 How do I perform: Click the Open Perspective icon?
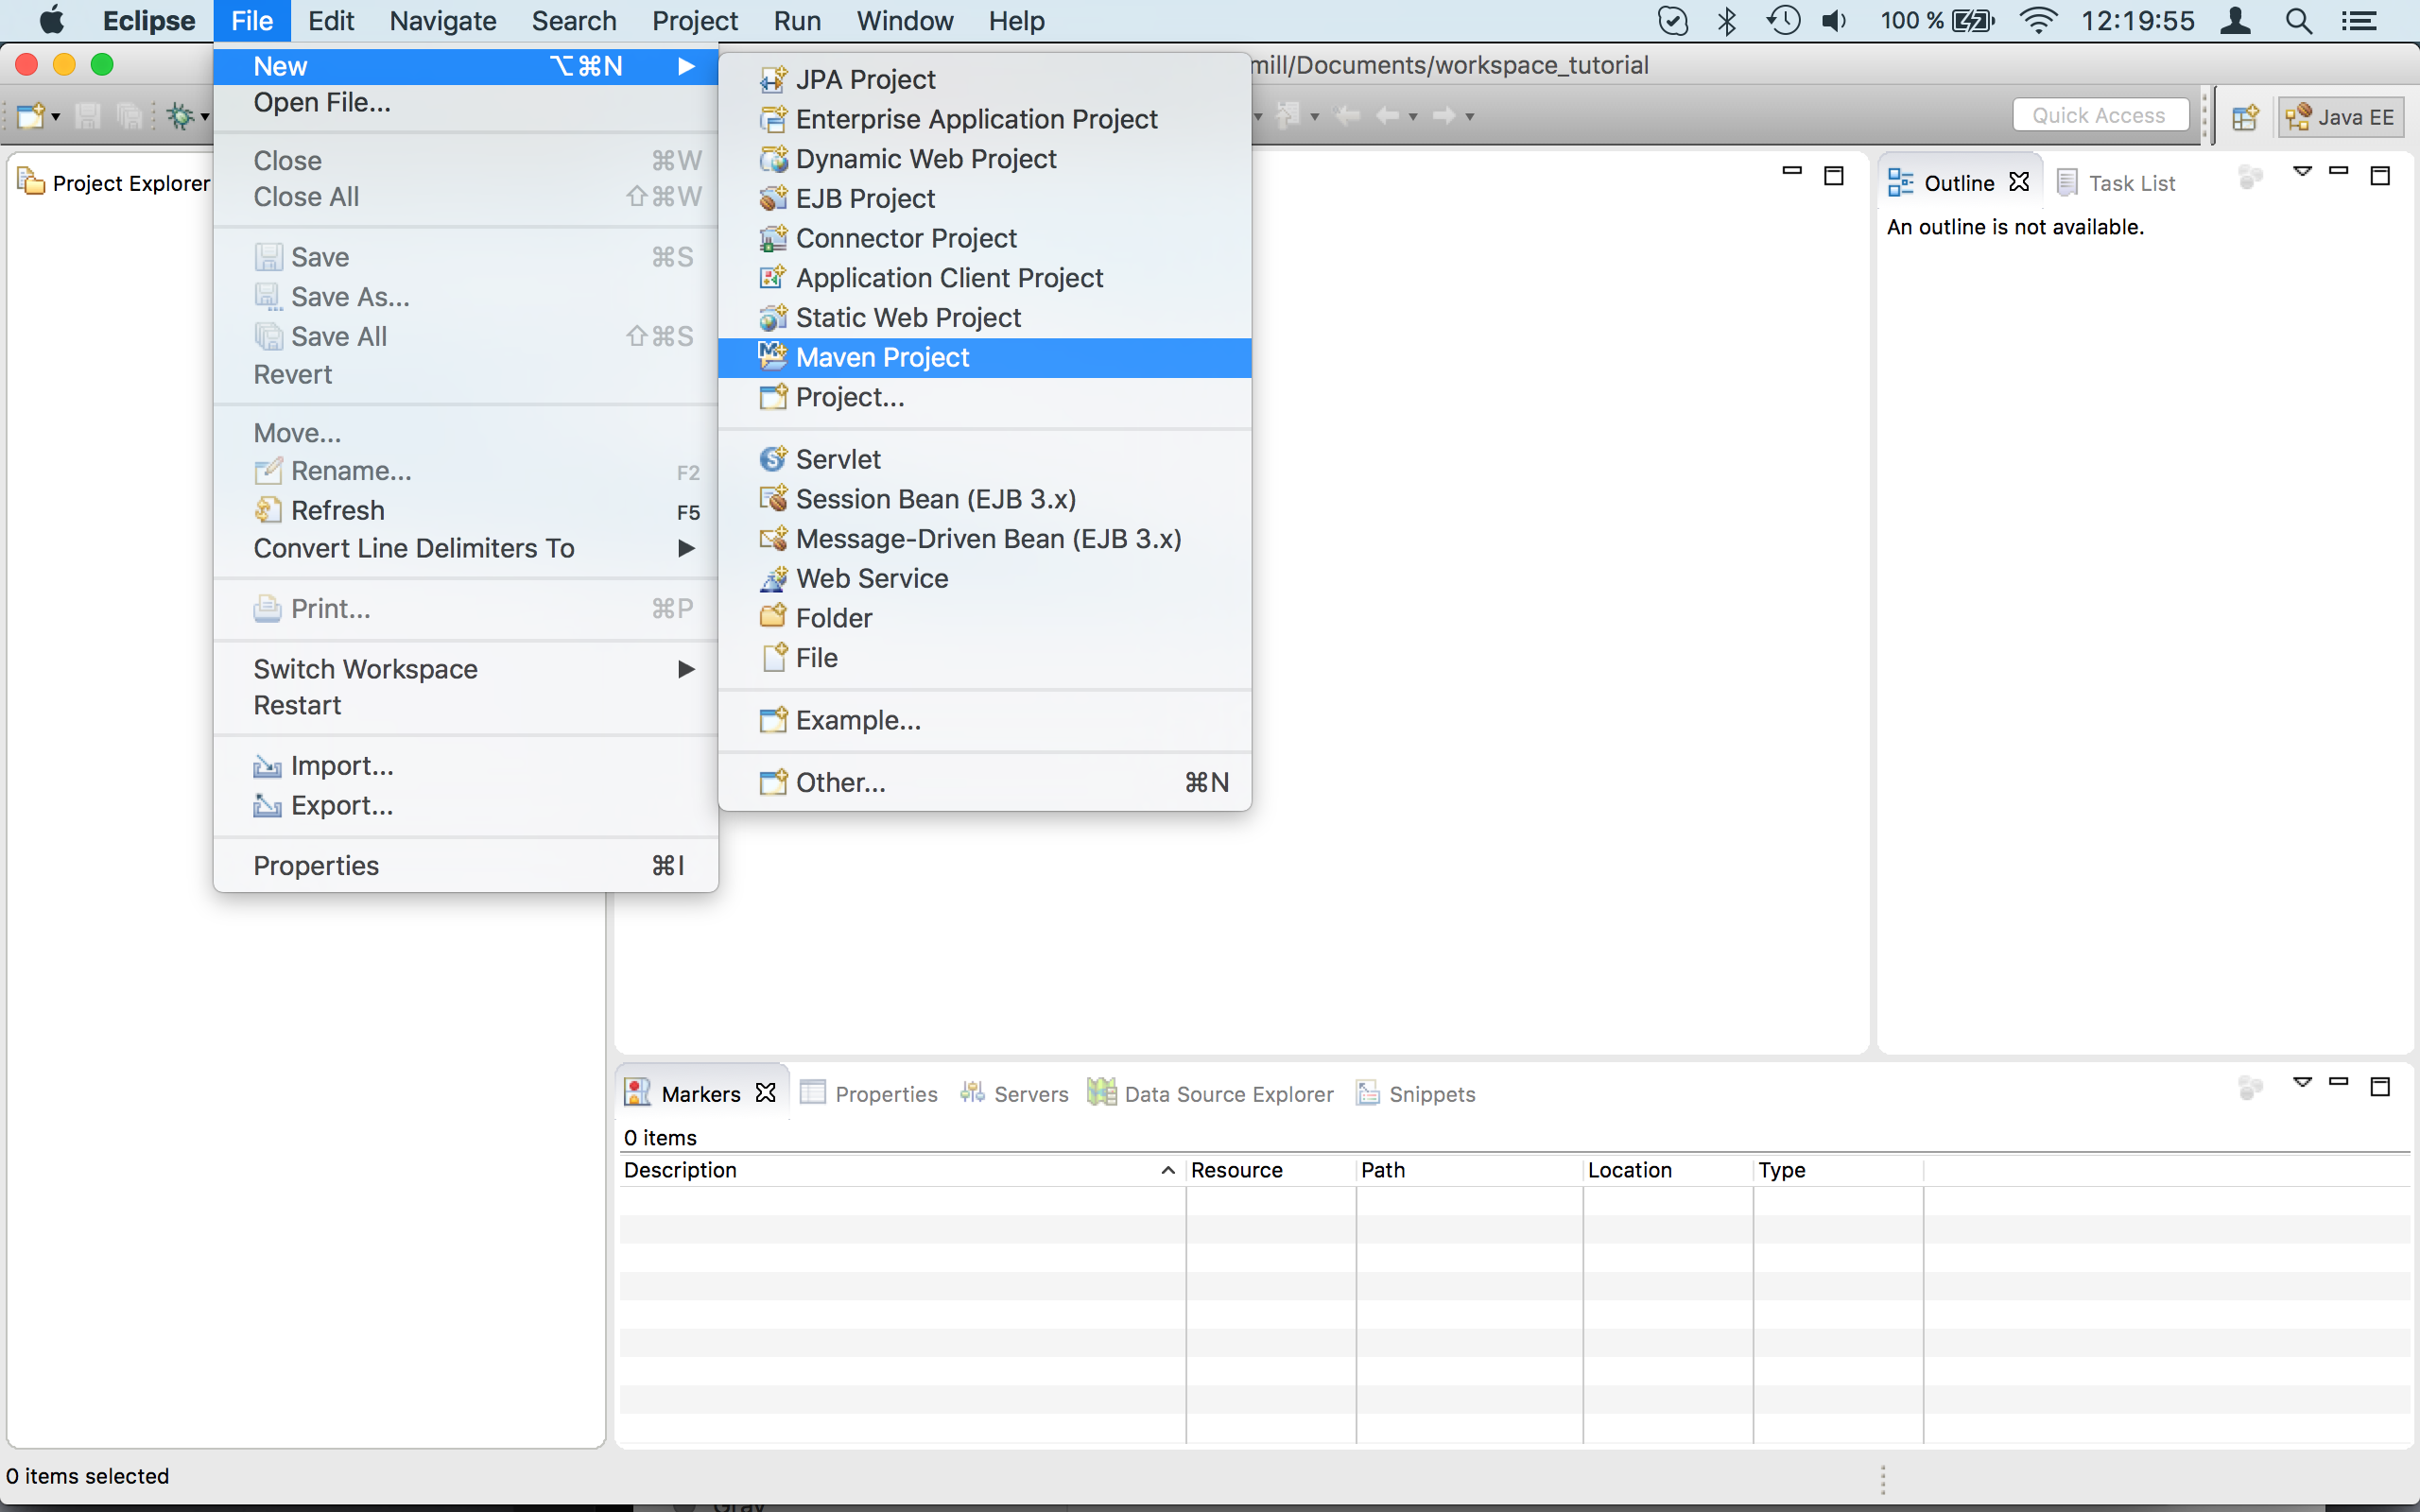[x=2245, y=117]
